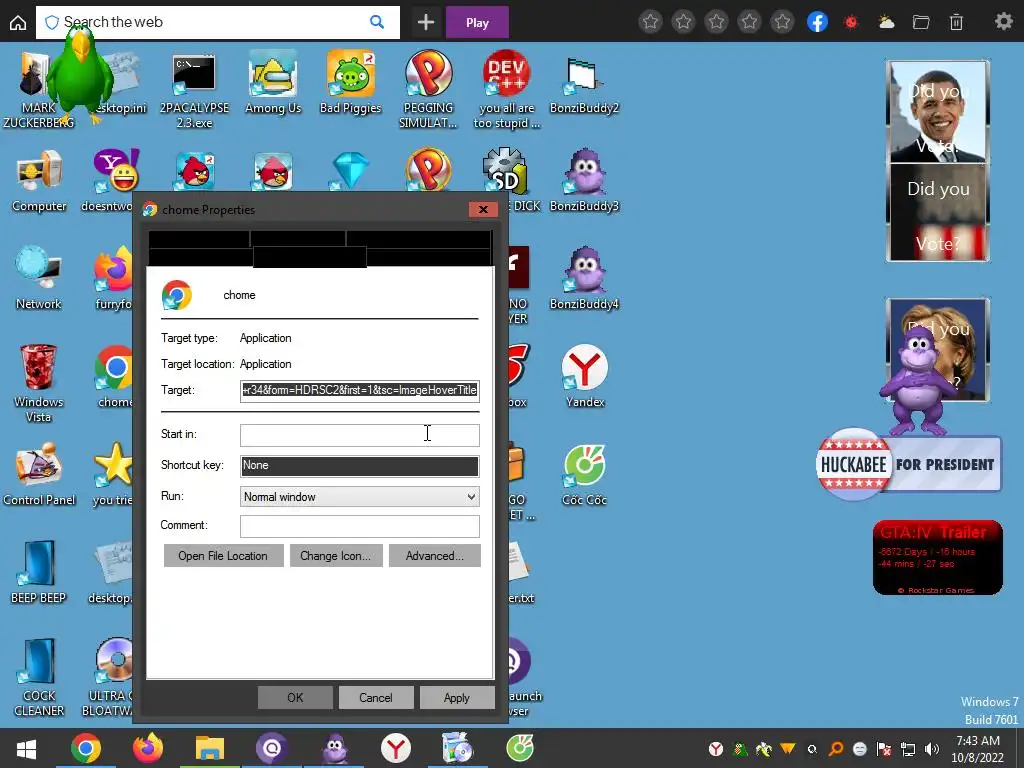Click OK in chome Properties dialog
Viewport: 1024px width, 768px height.
295,697
